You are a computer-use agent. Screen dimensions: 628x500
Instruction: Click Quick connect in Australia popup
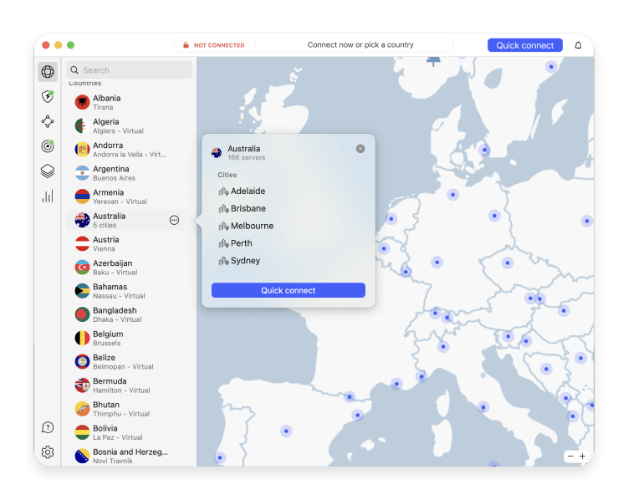tap(288, 290)
